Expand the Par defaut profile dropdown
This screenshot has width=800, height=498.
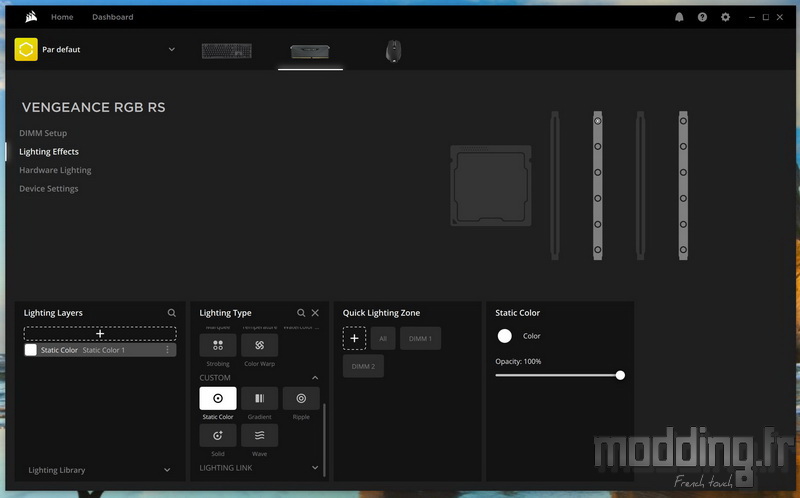click(x=171, y=49)
